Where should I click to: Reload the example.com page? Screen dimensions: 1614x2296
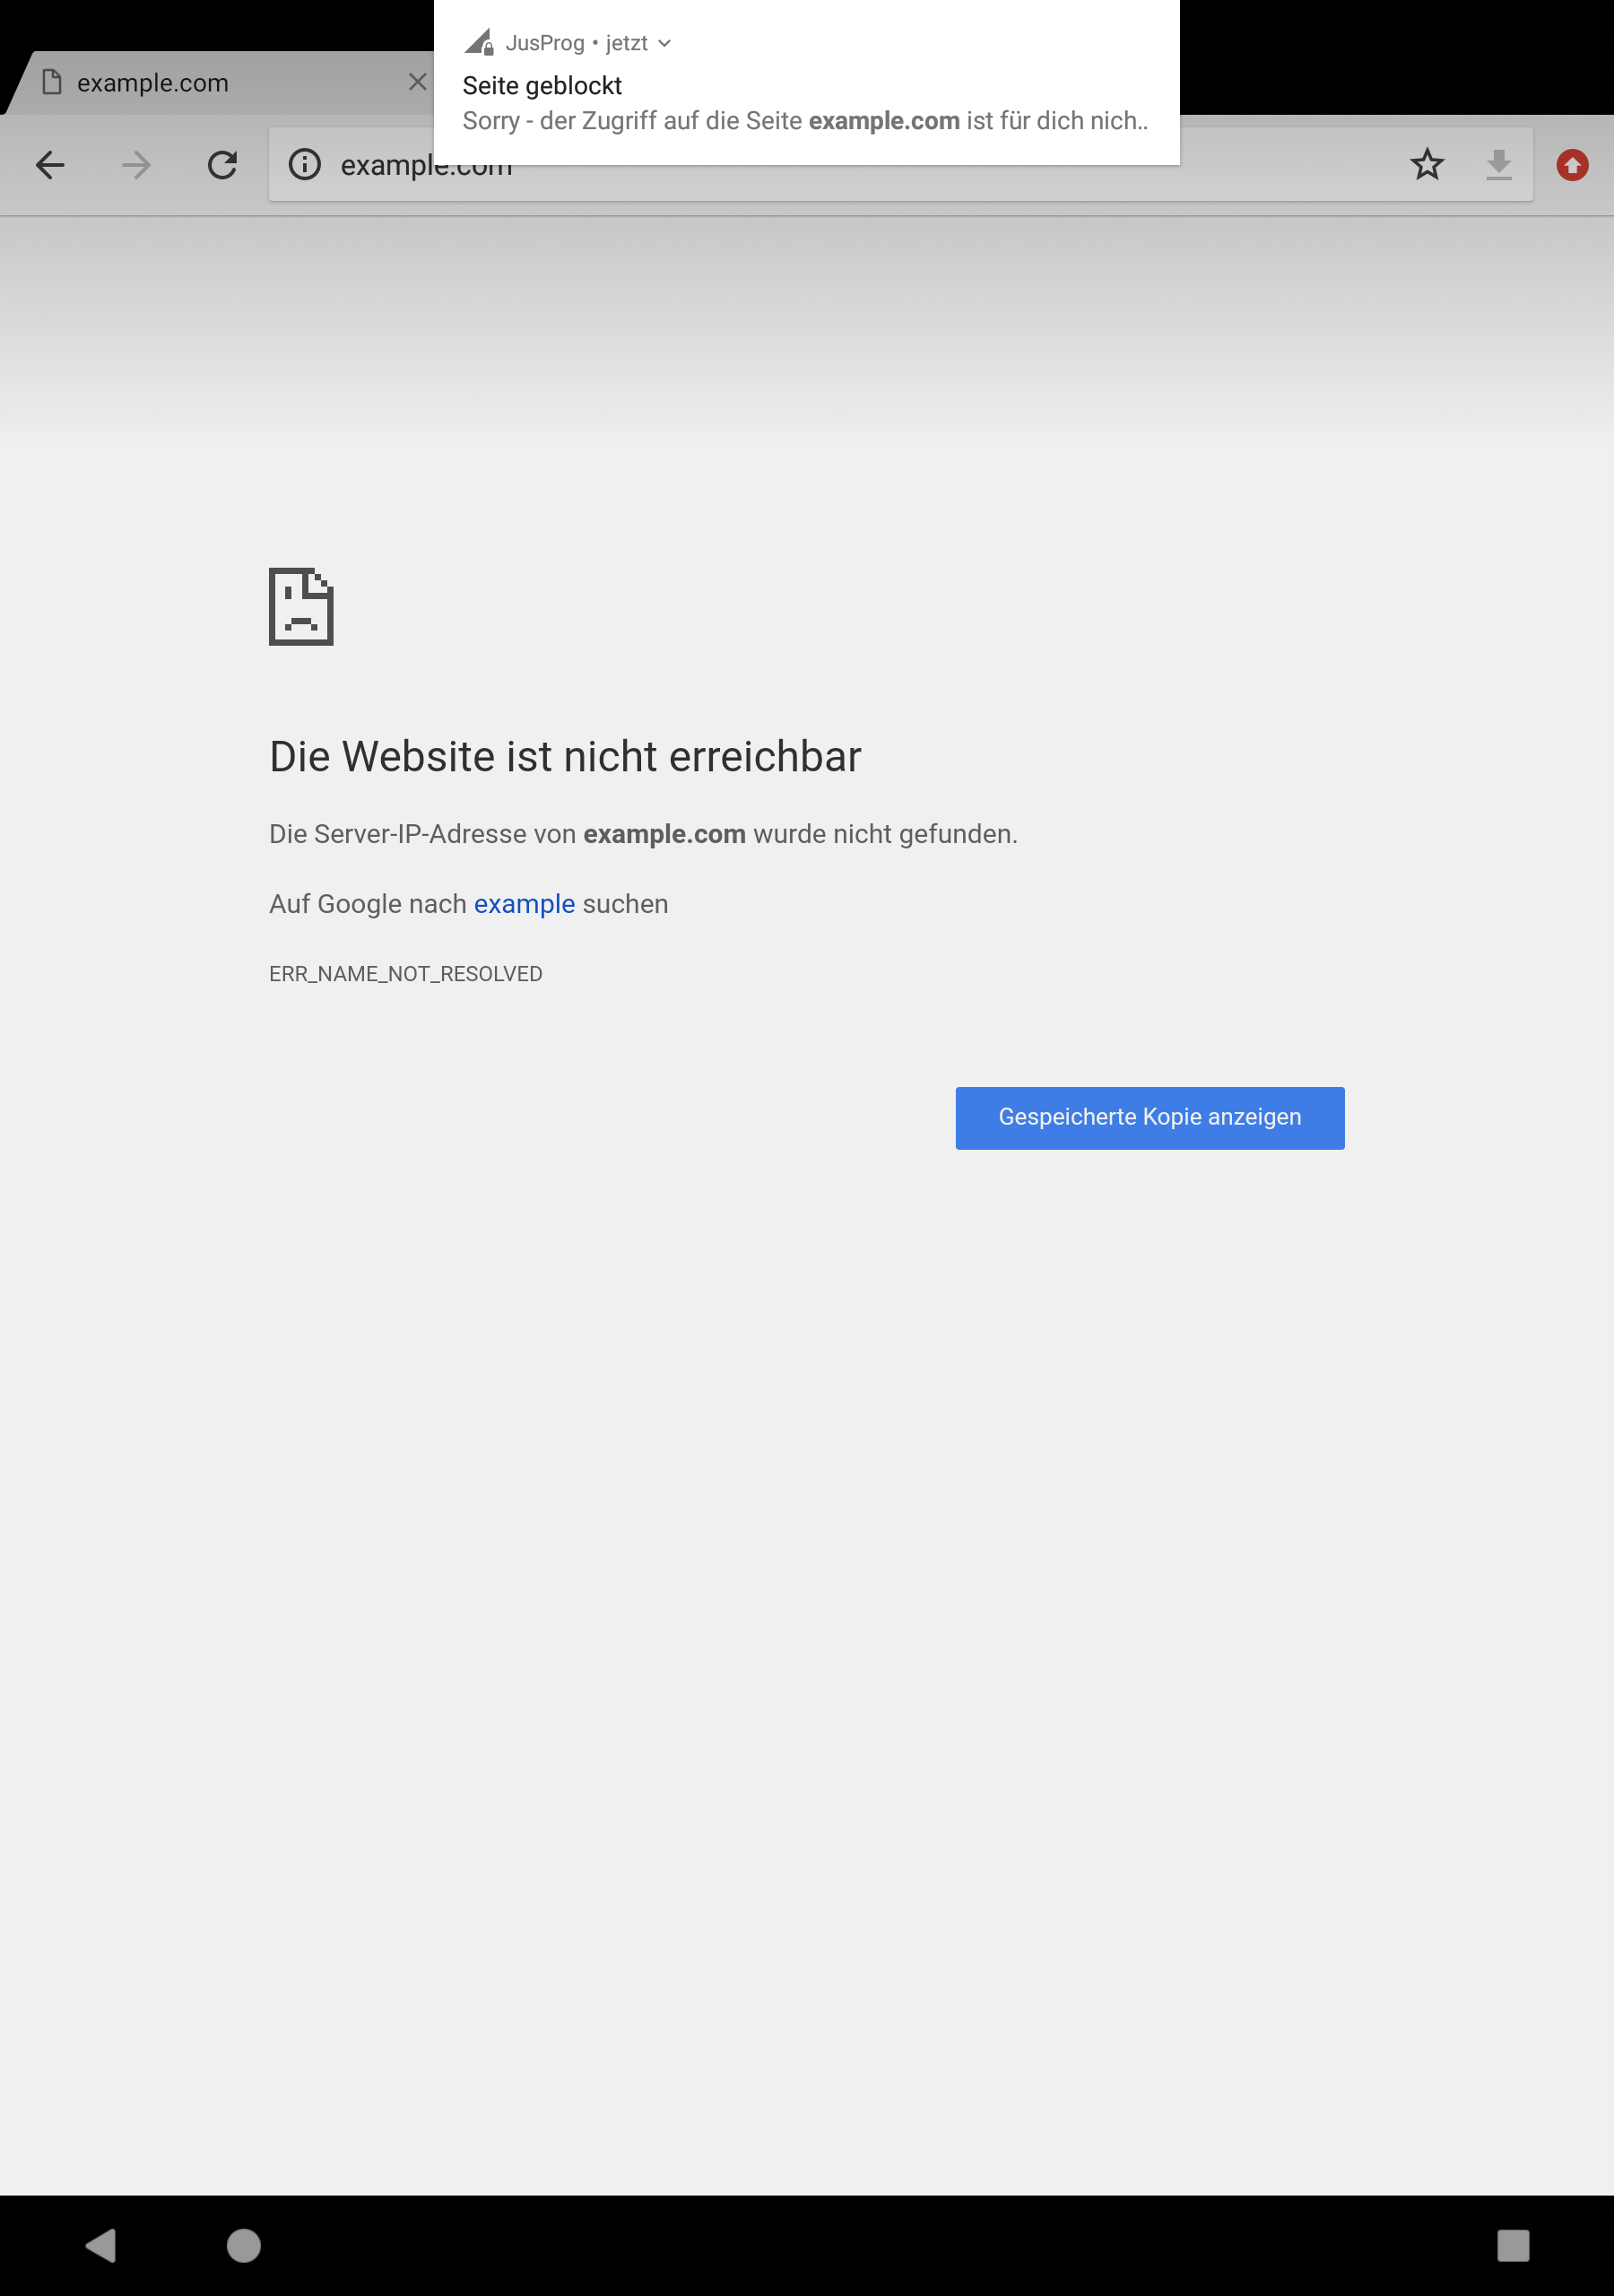pyautogui.click(x=222, y=165)
